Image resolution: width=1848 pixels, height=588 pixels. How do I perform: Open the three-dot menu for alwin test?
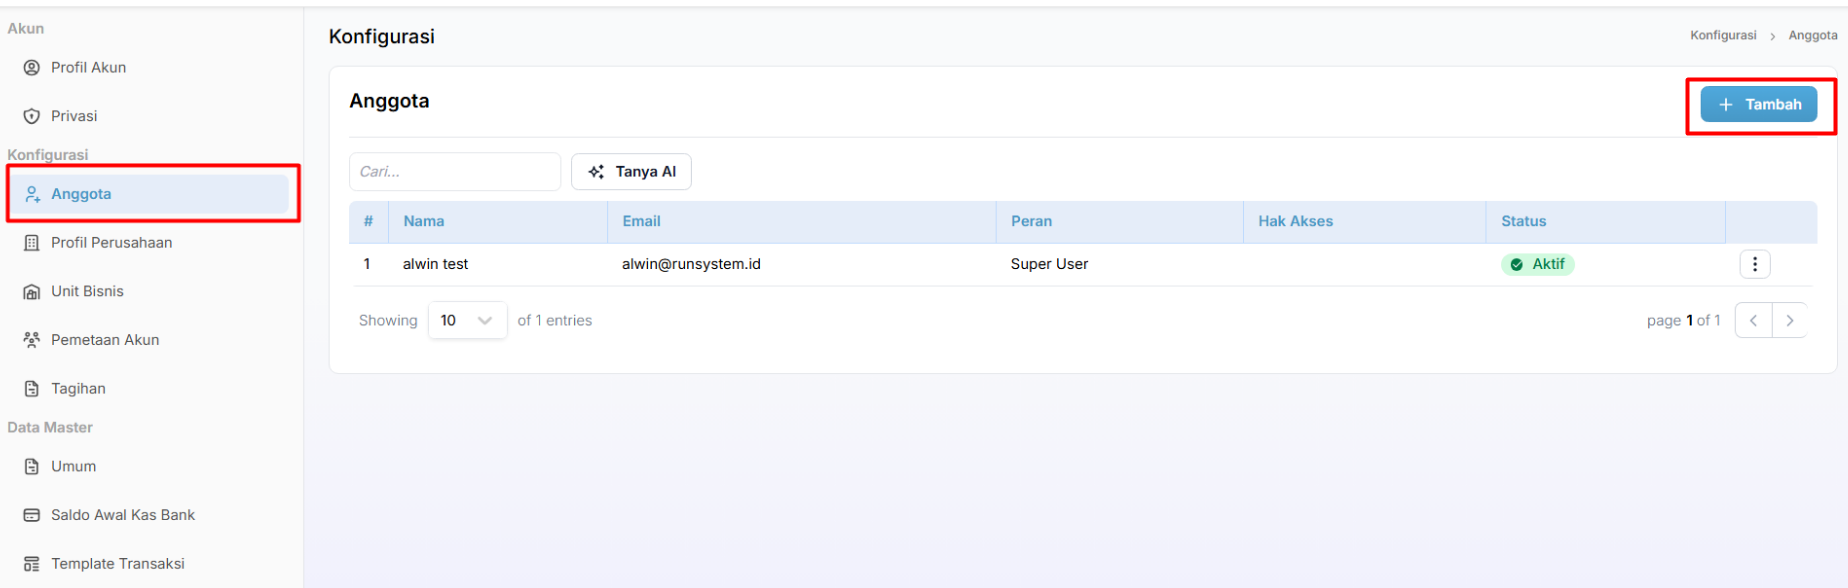[x=1754, y=264]
